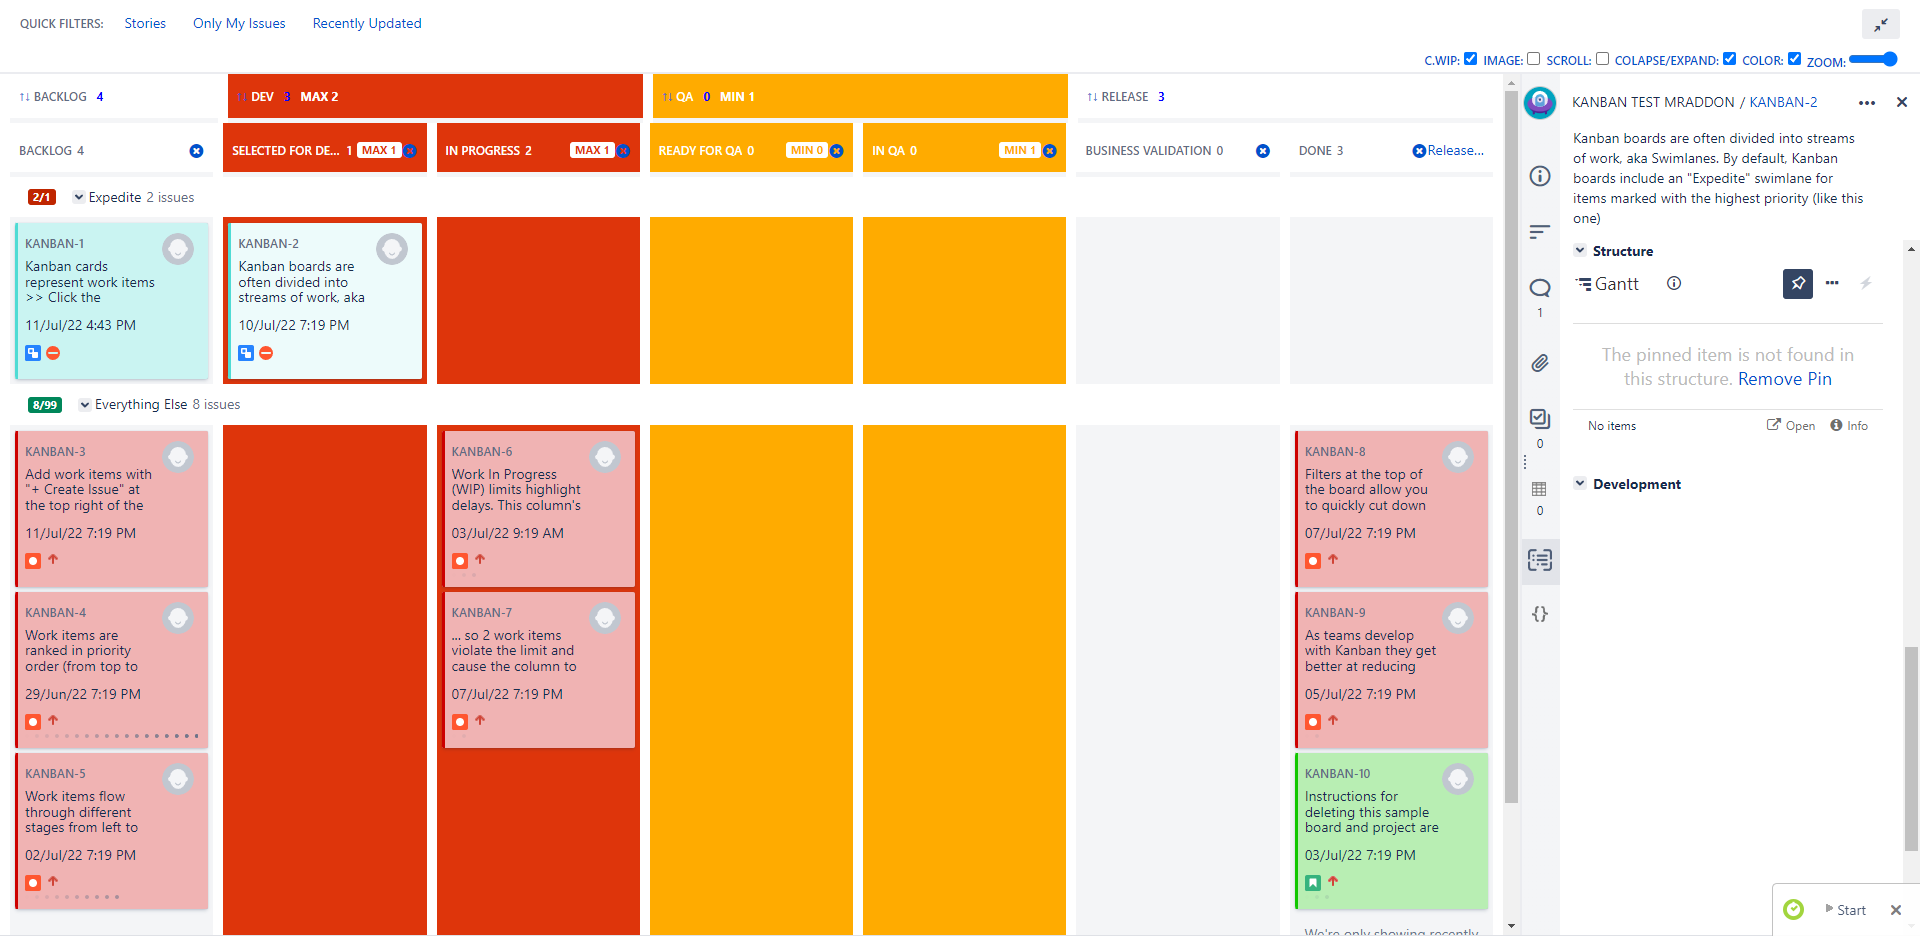Screen dimensions: 1920x936
Task: Open the comments icon in the sidebar
Action: tap(1539, 288)
